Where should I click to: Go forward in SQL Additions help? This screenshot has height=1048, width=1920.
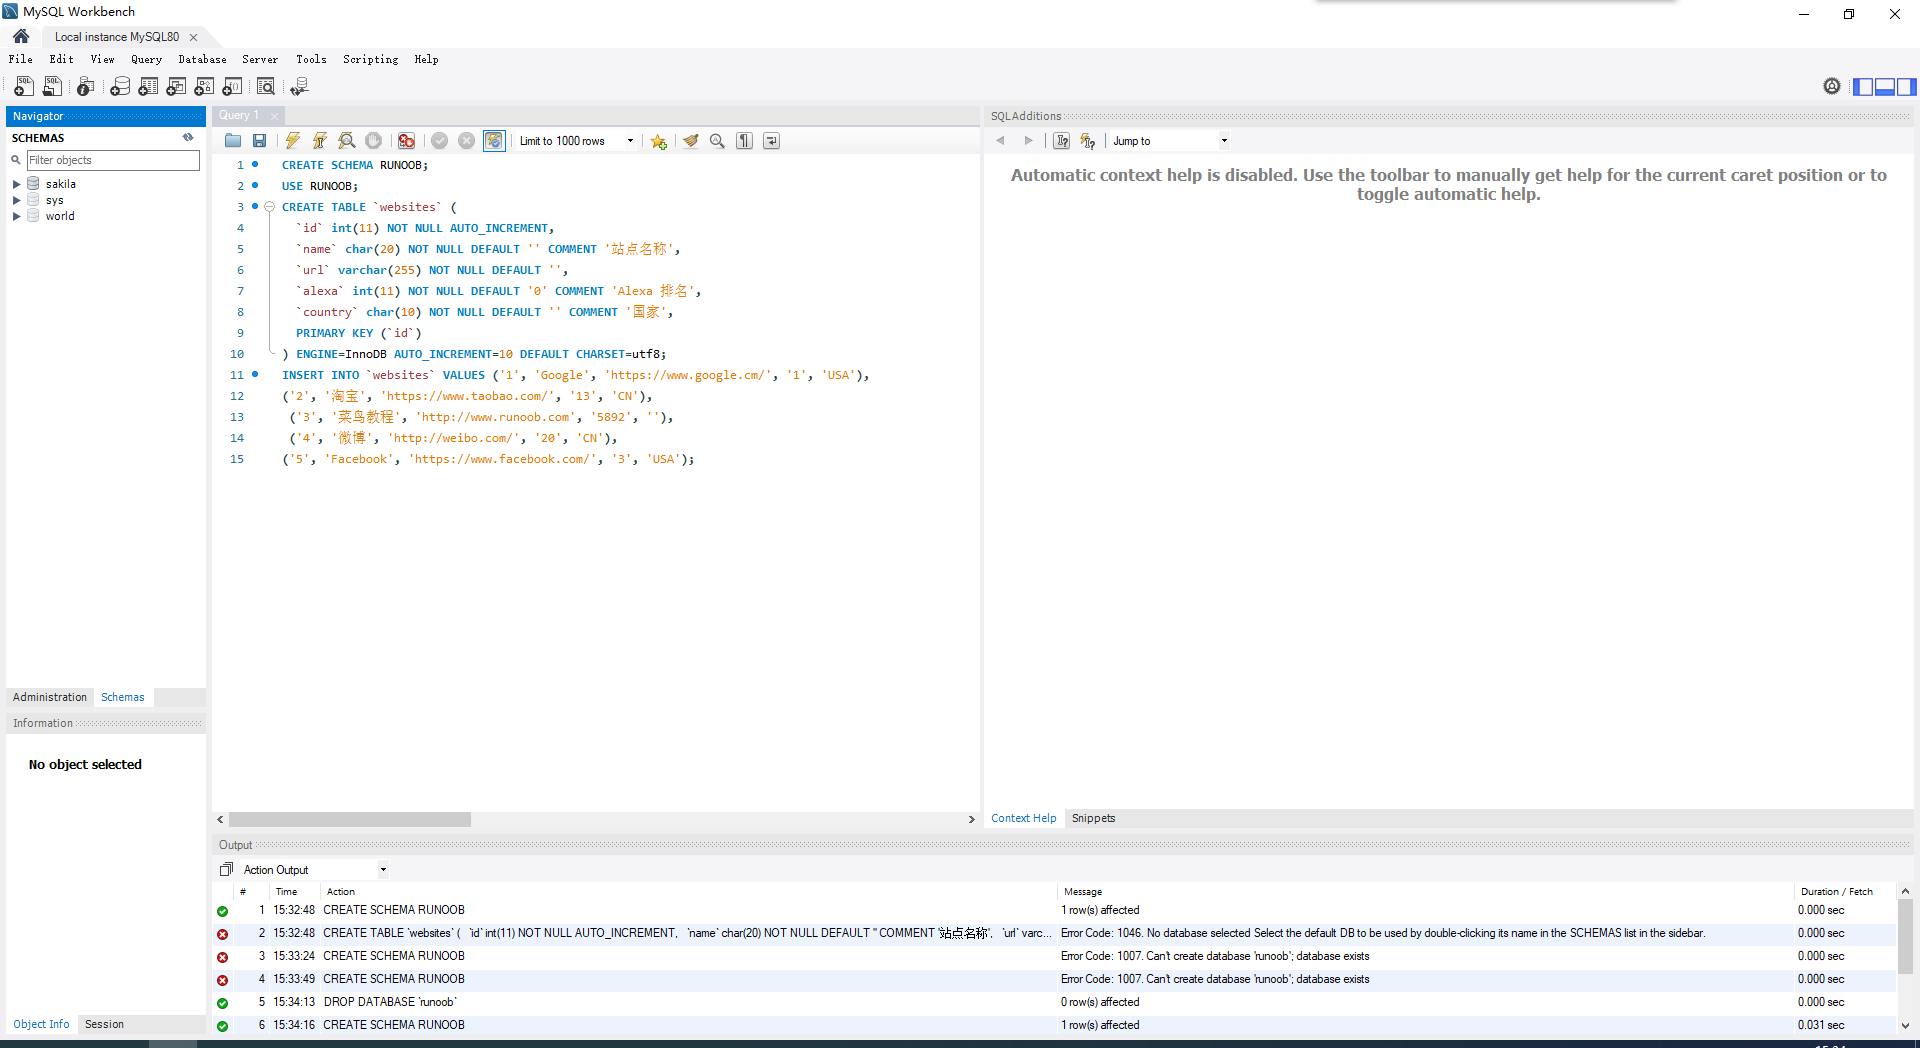pos(1028,141)
